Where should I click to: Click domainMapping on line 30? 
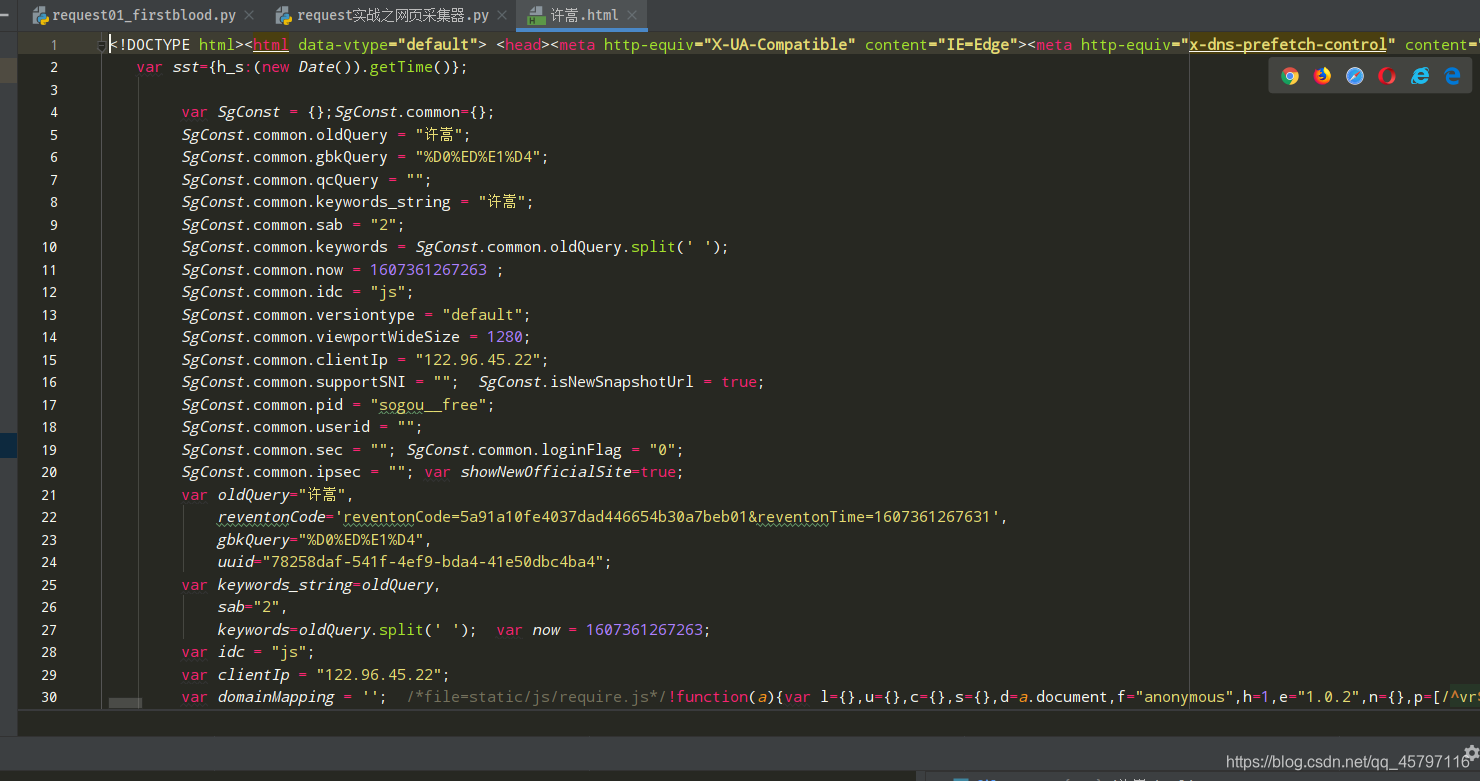click(x=276, y=697)
